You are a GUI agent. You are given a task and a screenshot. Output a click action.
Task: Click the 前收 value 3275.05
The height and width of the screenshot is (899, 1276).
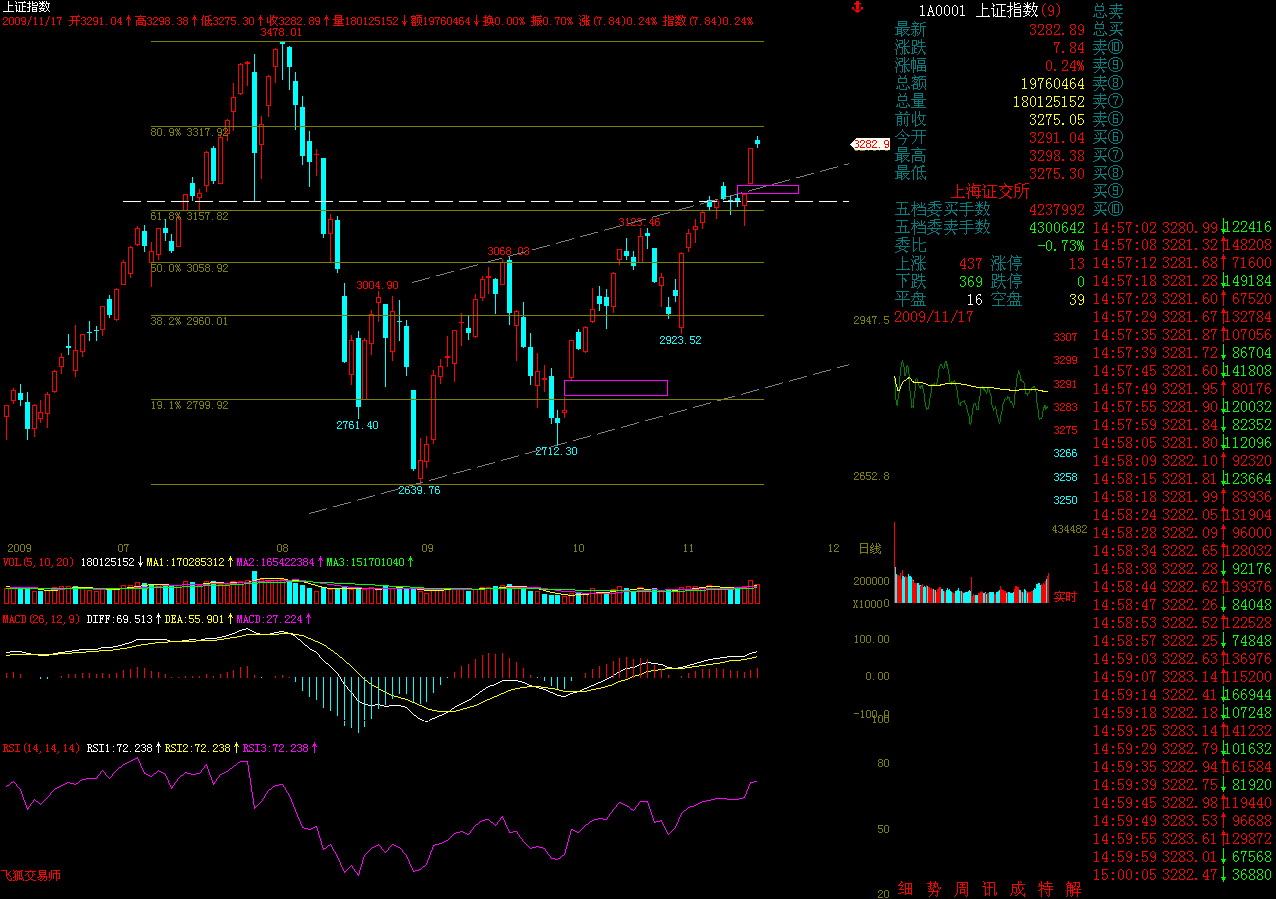pyautogui.click(x=1058, y=120)
